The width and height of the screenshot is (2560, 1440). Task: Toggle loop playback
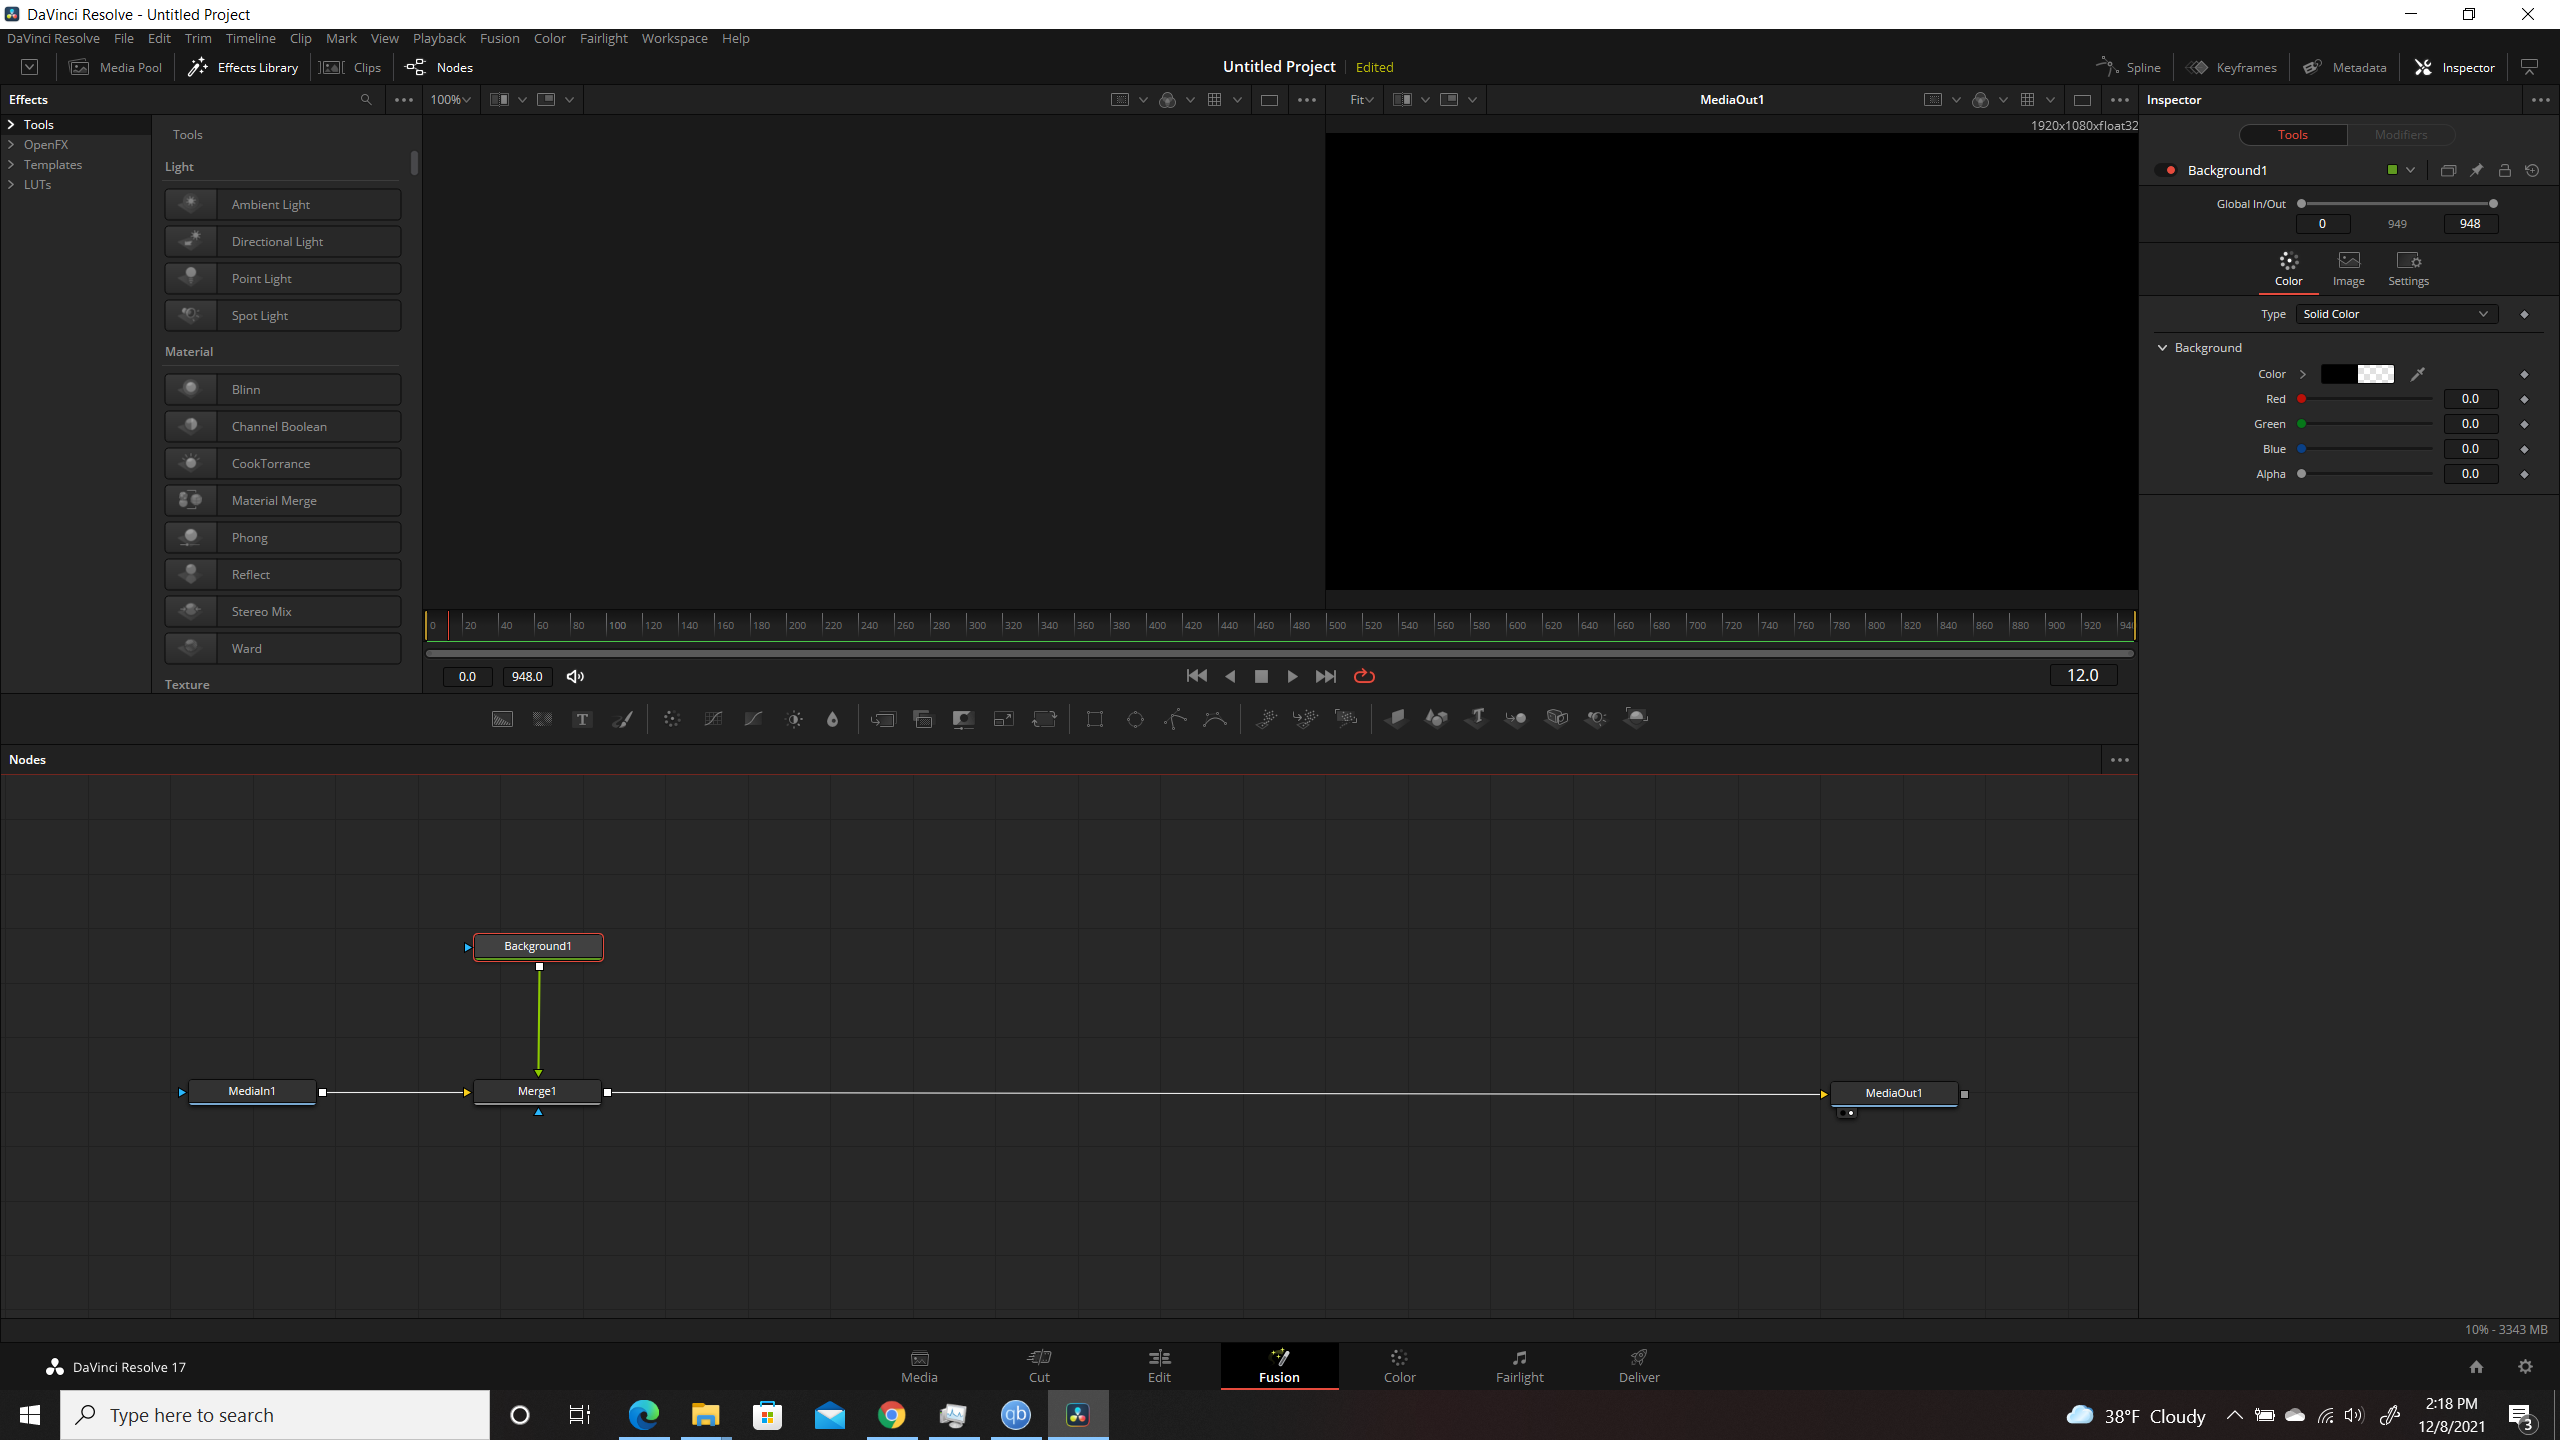(x=1364, y=677)
